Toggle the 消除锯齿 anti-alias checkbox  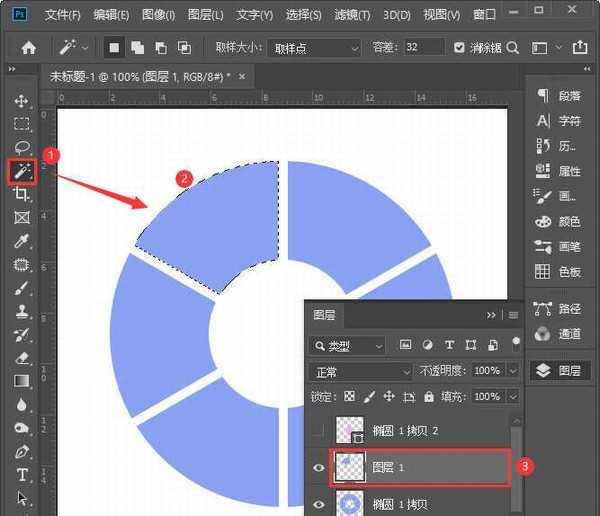tap(459, 47)
